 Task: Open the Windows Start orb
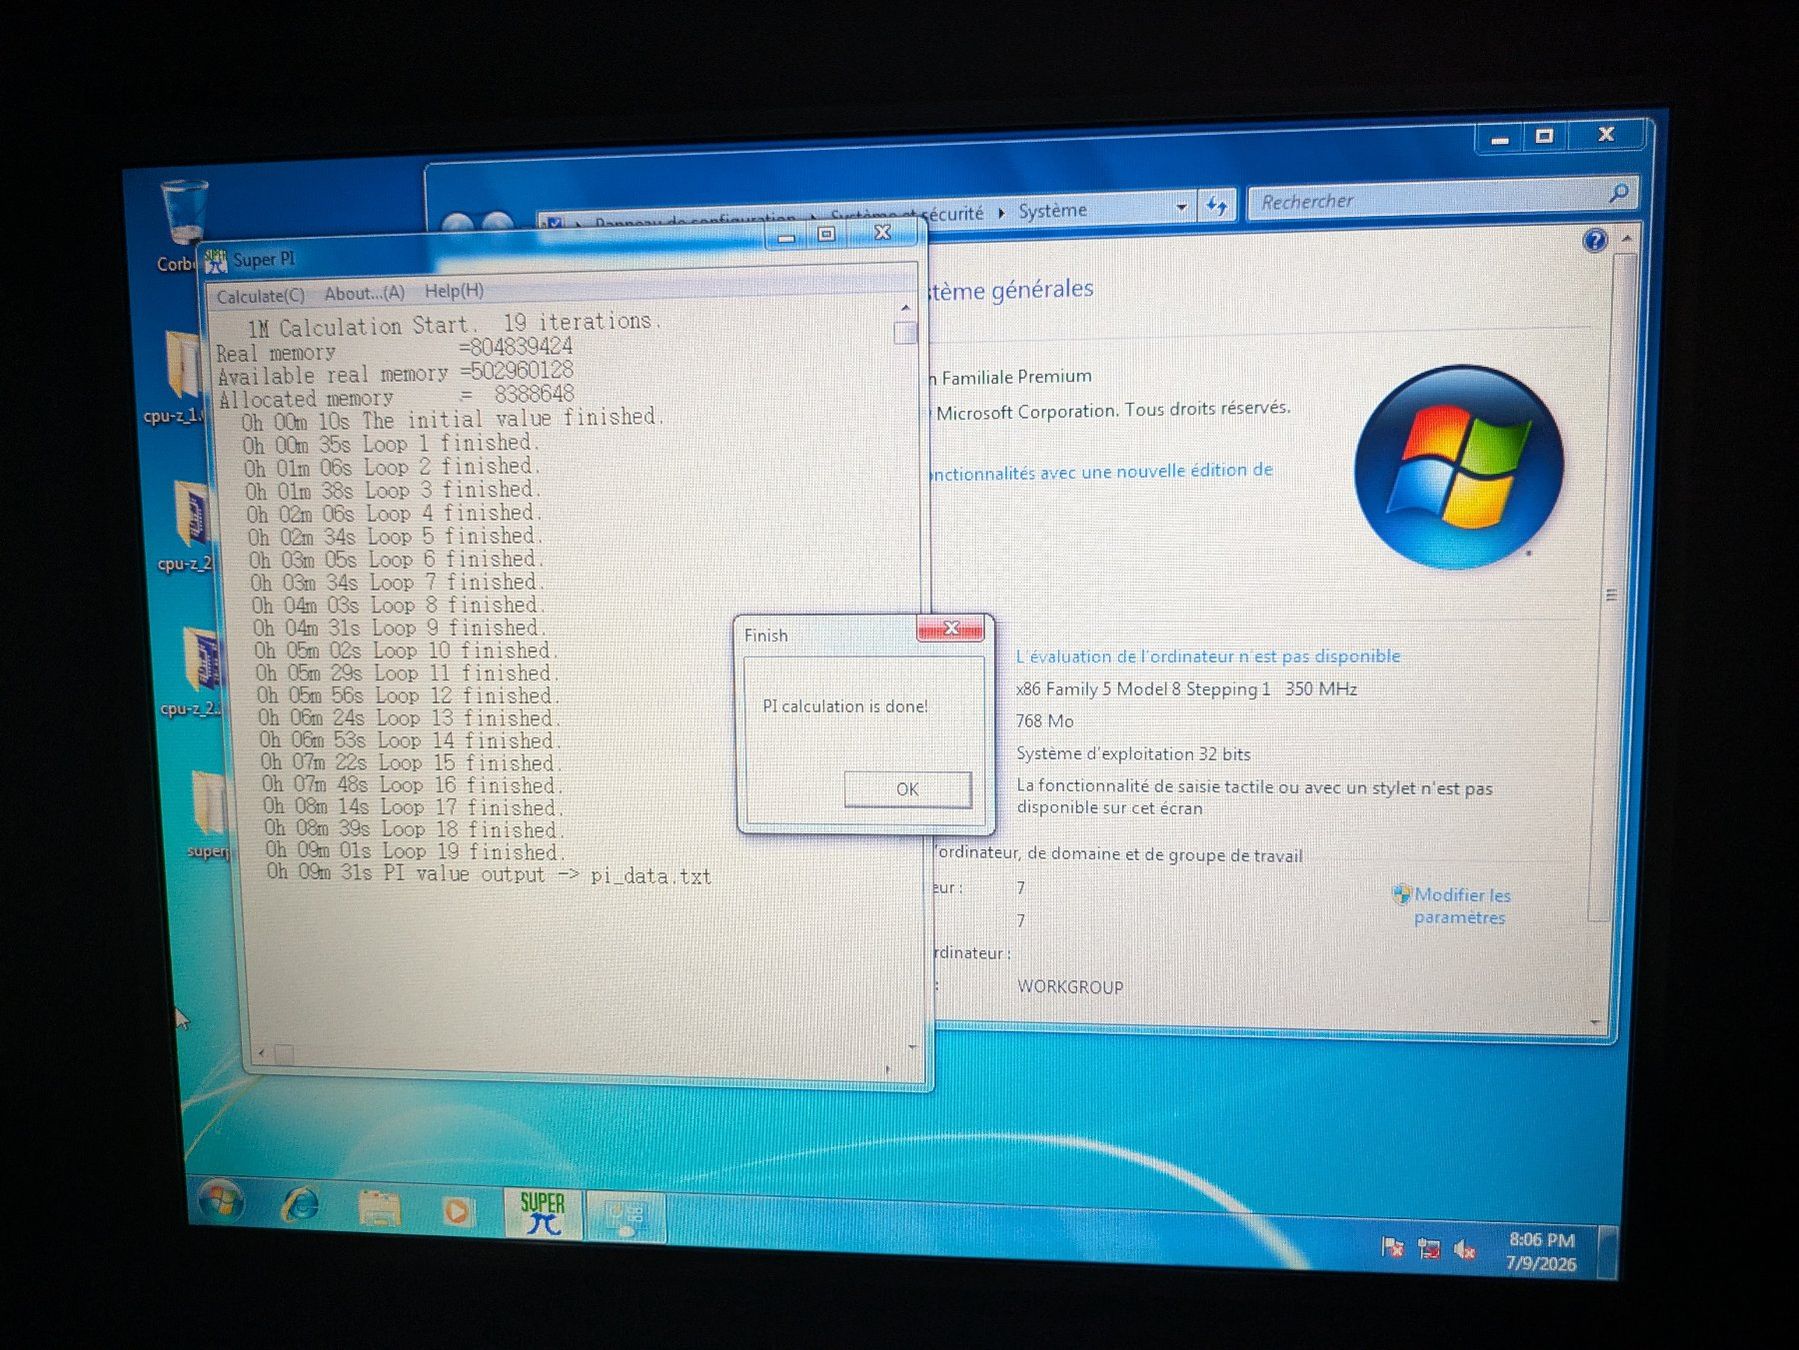(222, 1200)
